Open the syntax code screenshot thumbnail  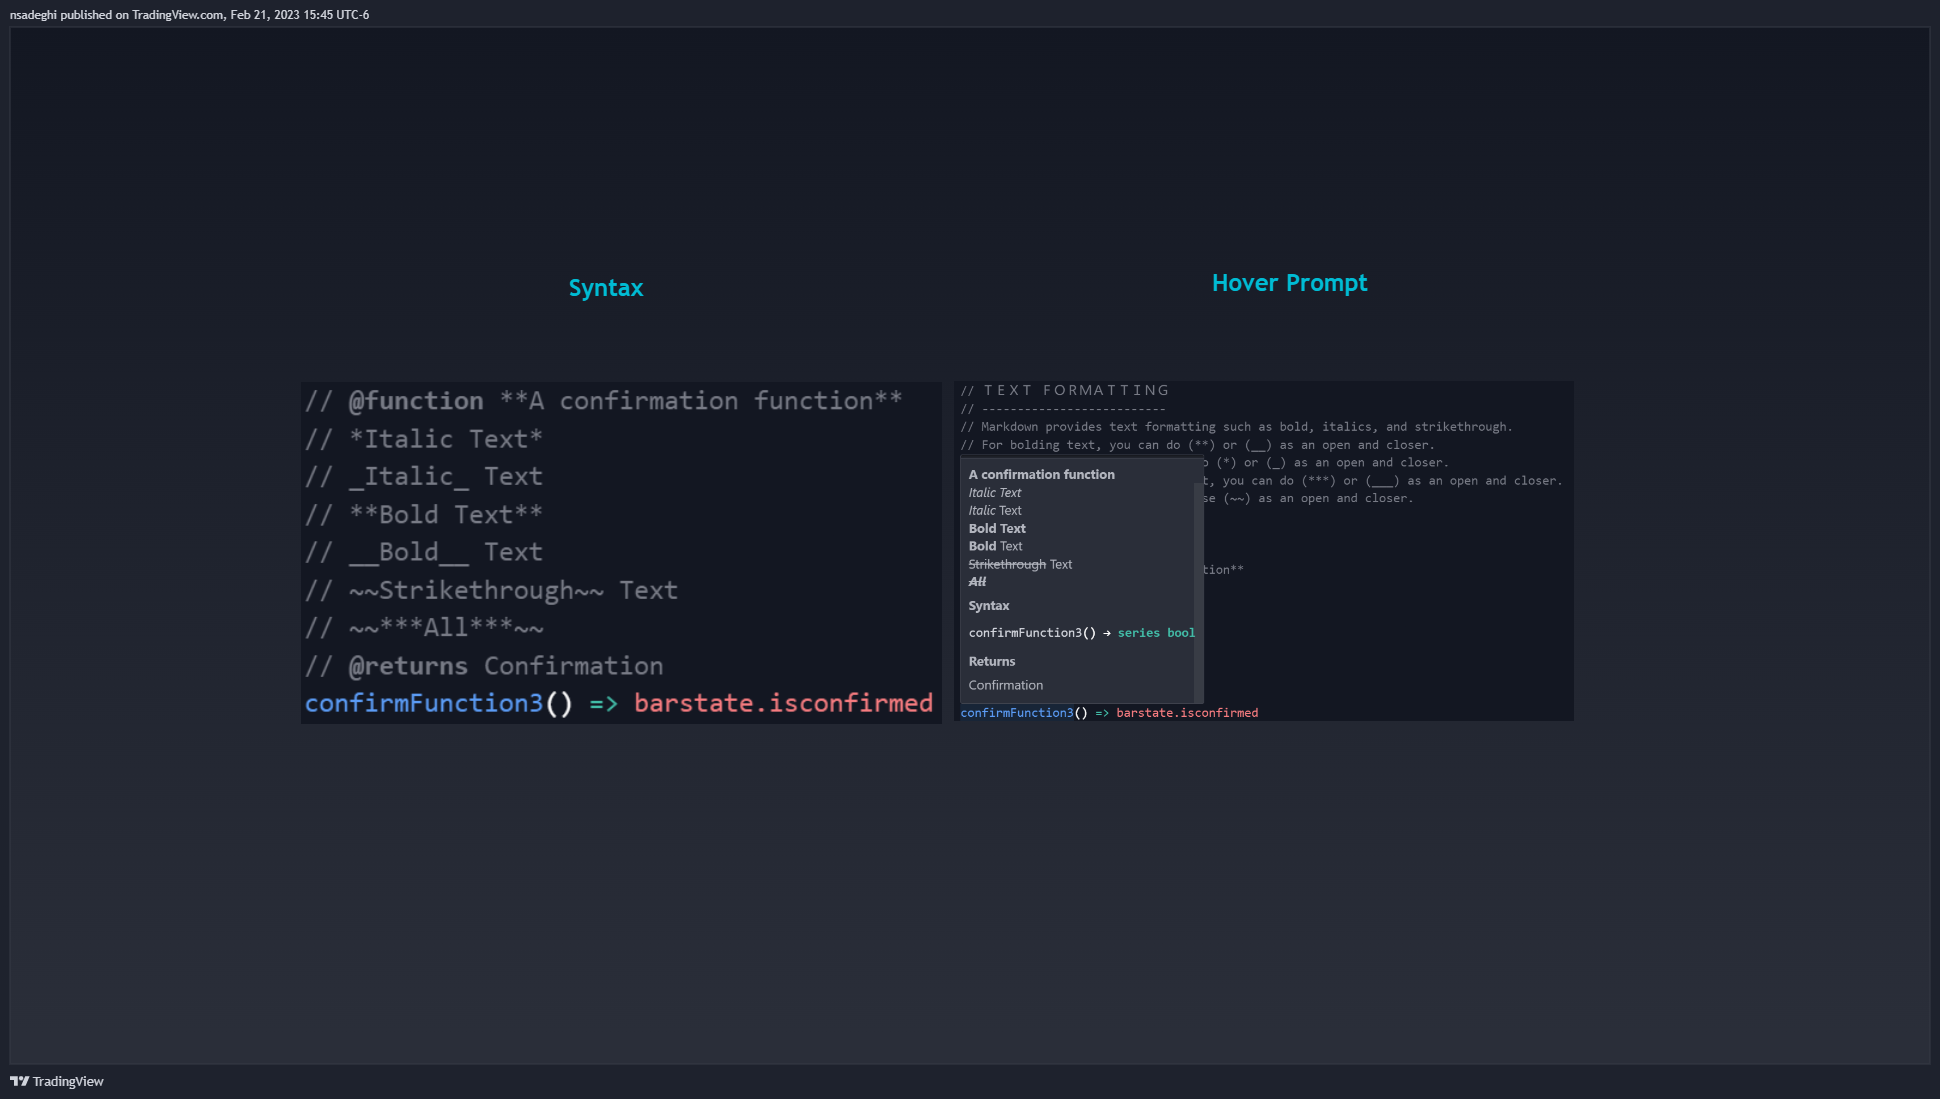coord(621,552)
